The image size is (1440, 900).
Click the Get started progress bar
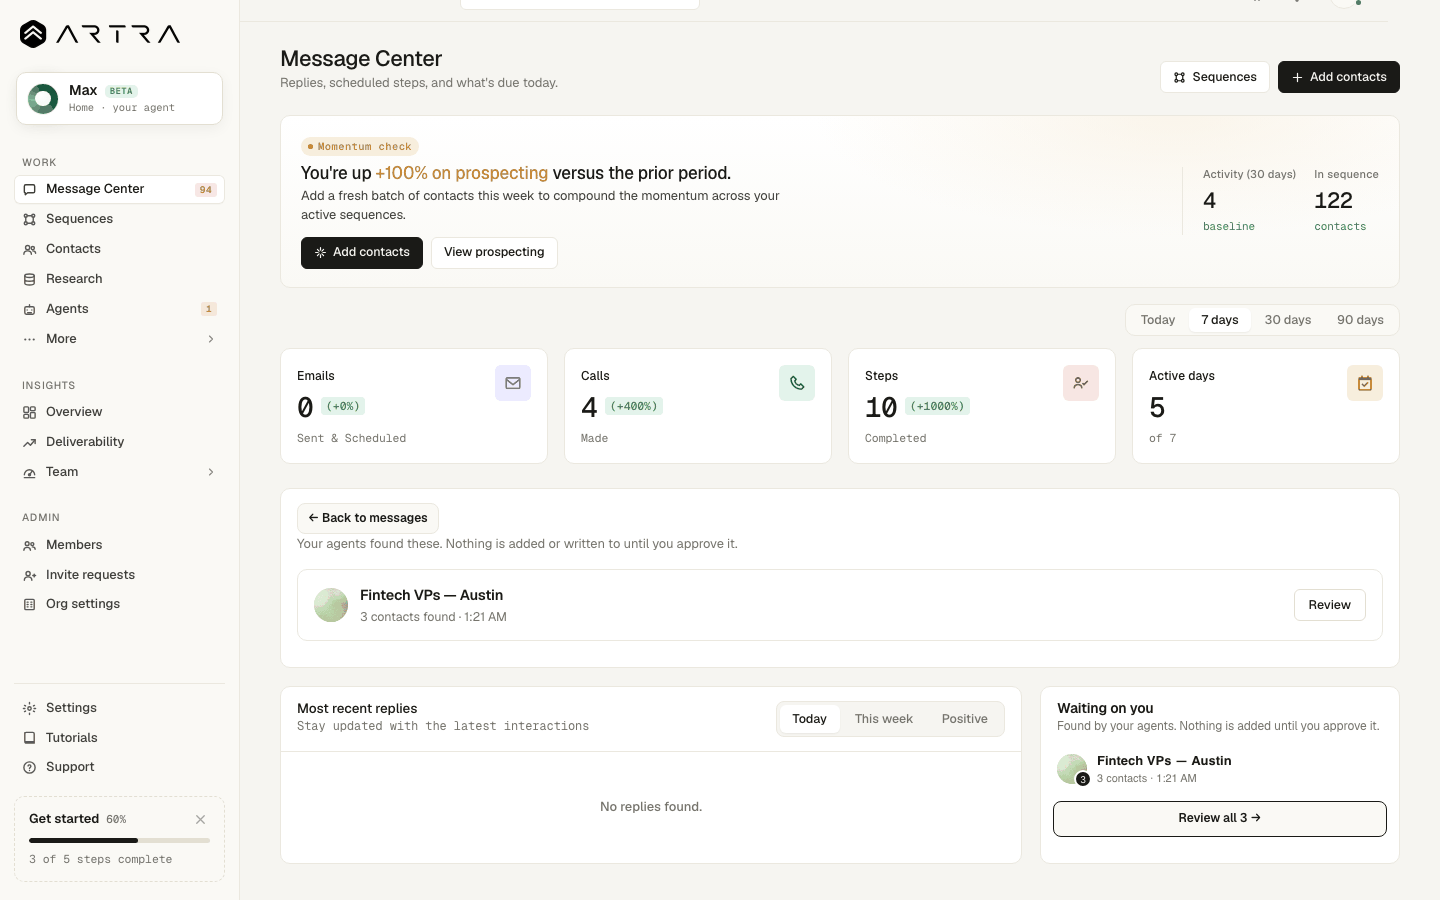[120, 840]
